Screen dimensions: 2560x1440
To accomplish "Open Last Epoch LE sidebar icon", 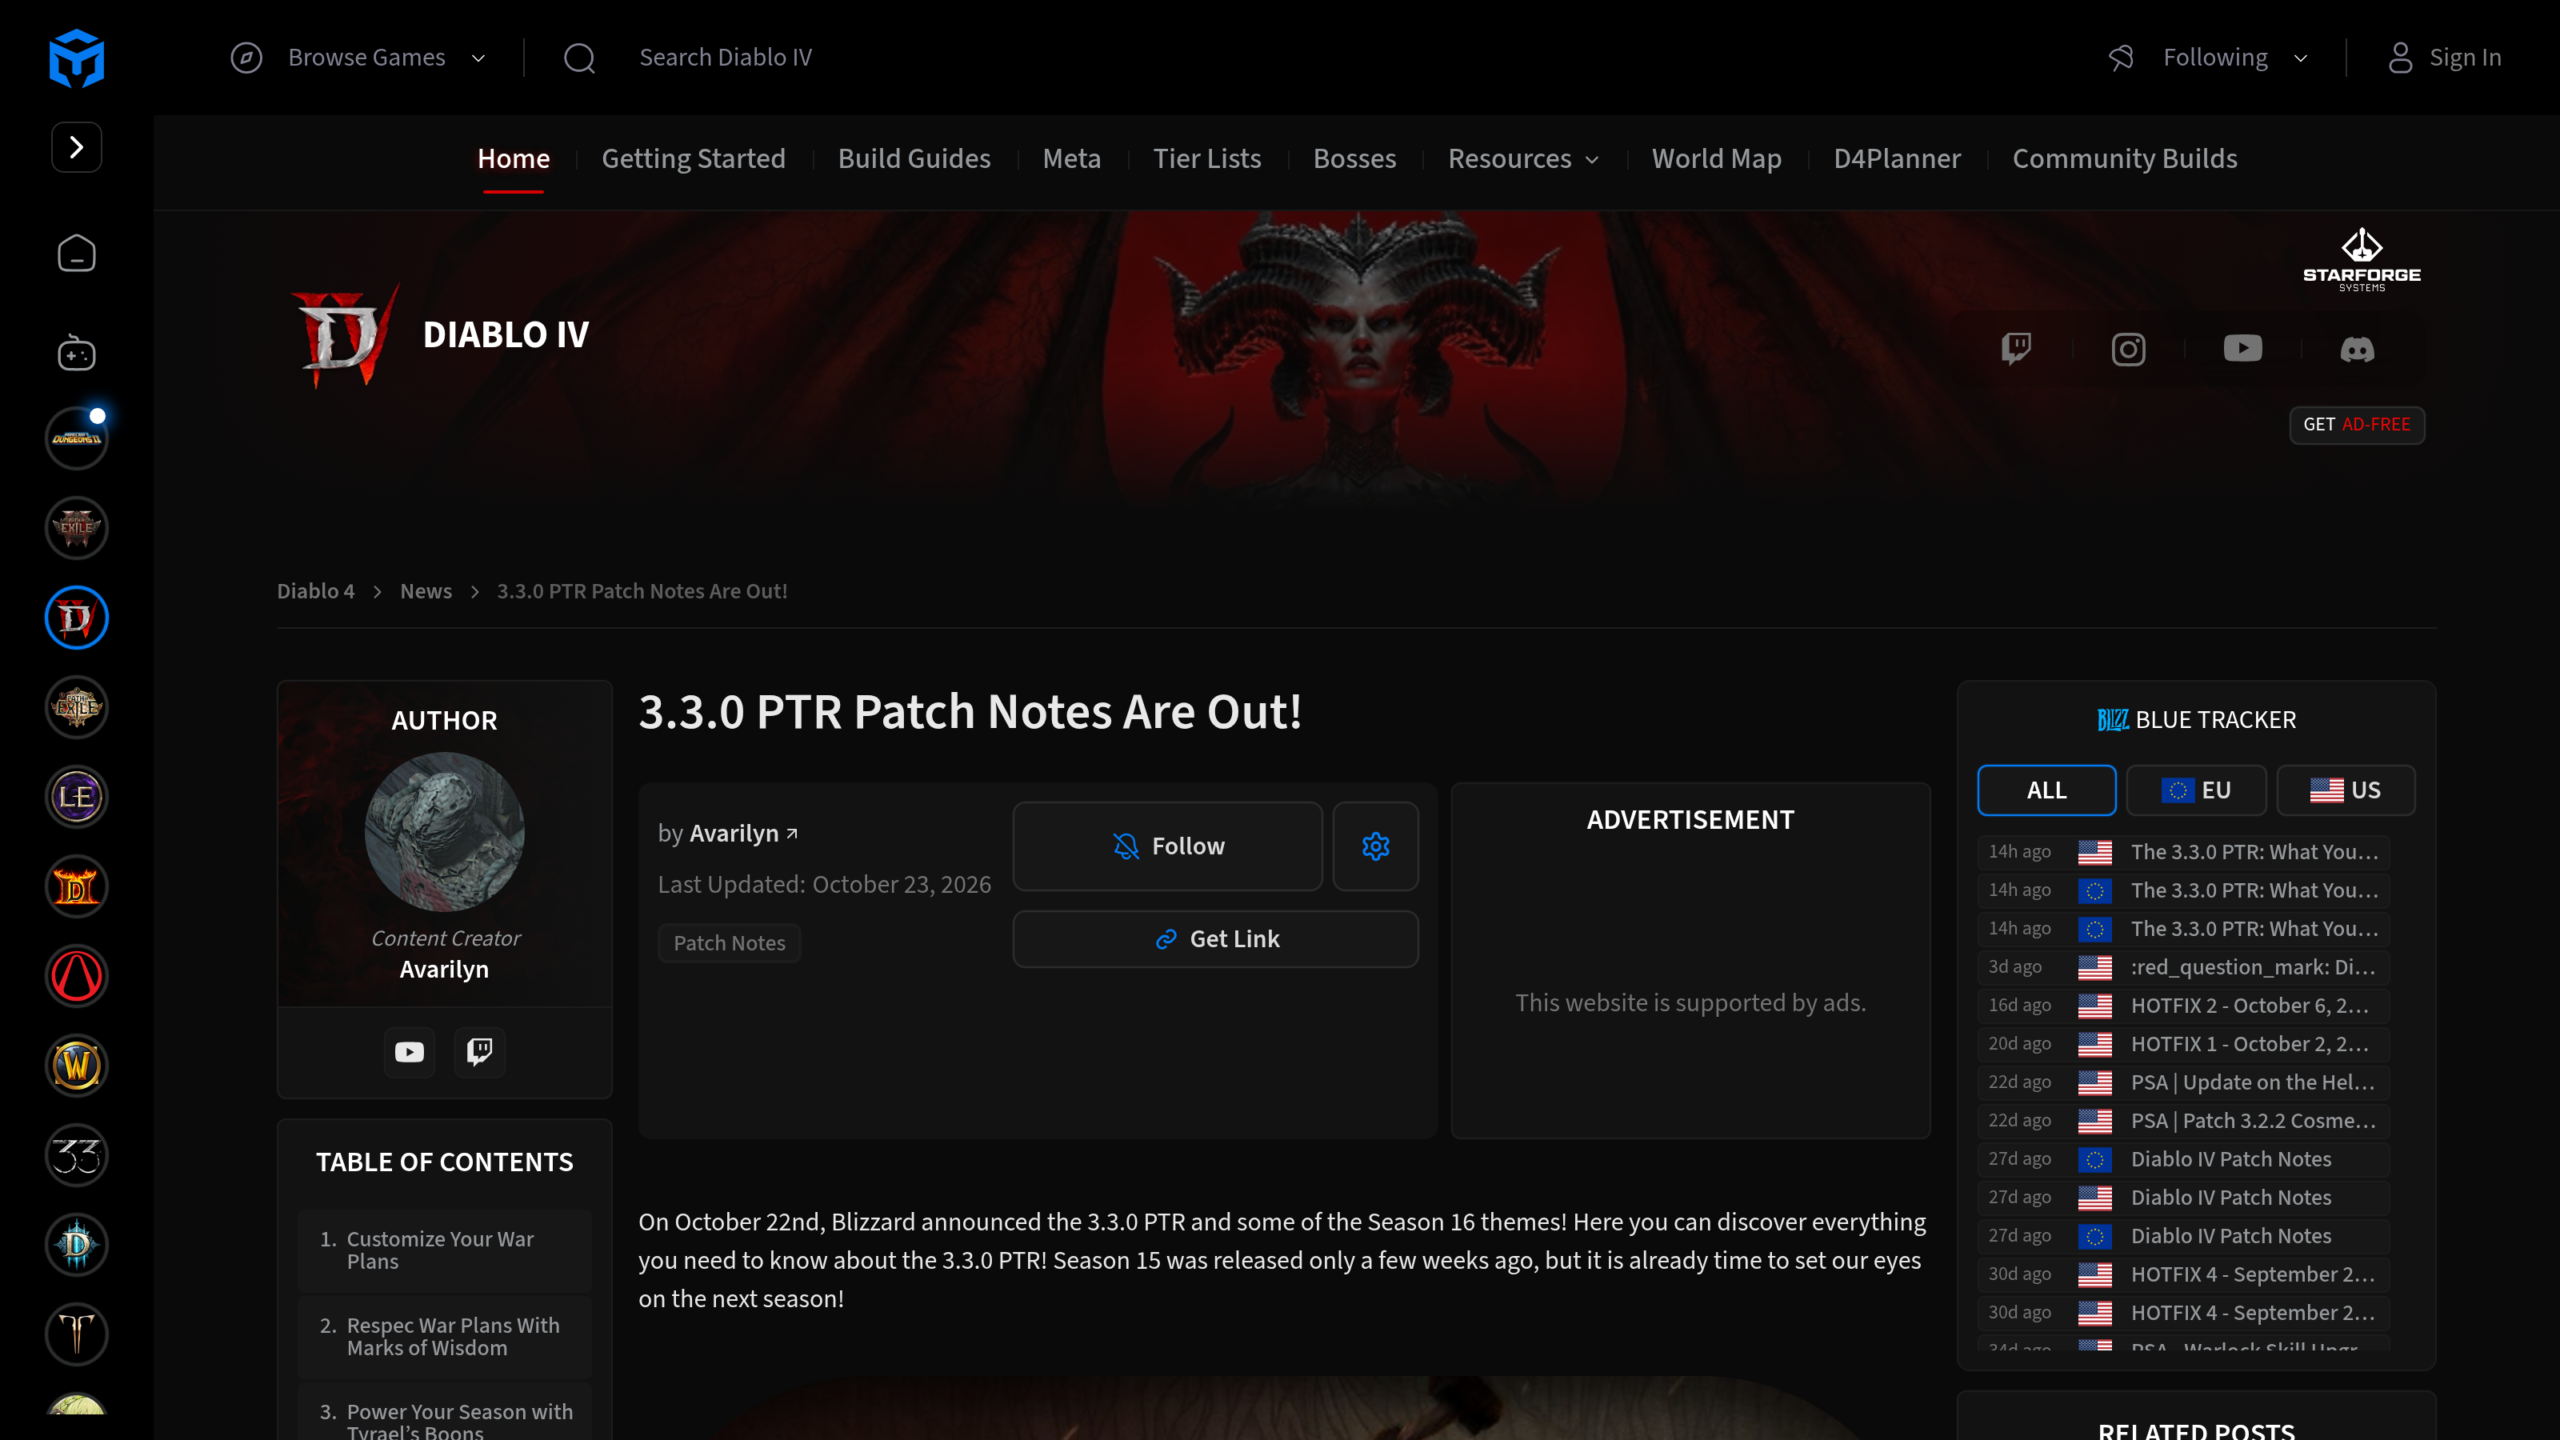I will (76, 797).
